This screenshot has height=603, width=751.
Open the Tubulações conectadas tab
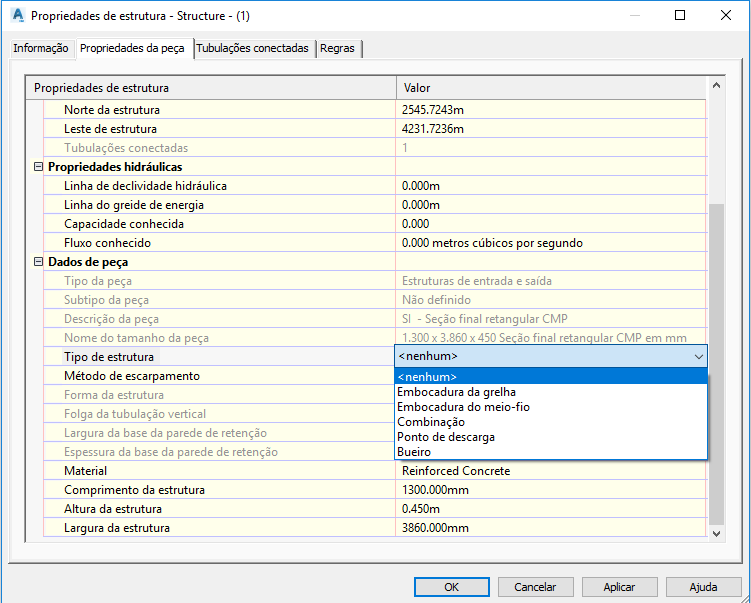tap(252, 48)
